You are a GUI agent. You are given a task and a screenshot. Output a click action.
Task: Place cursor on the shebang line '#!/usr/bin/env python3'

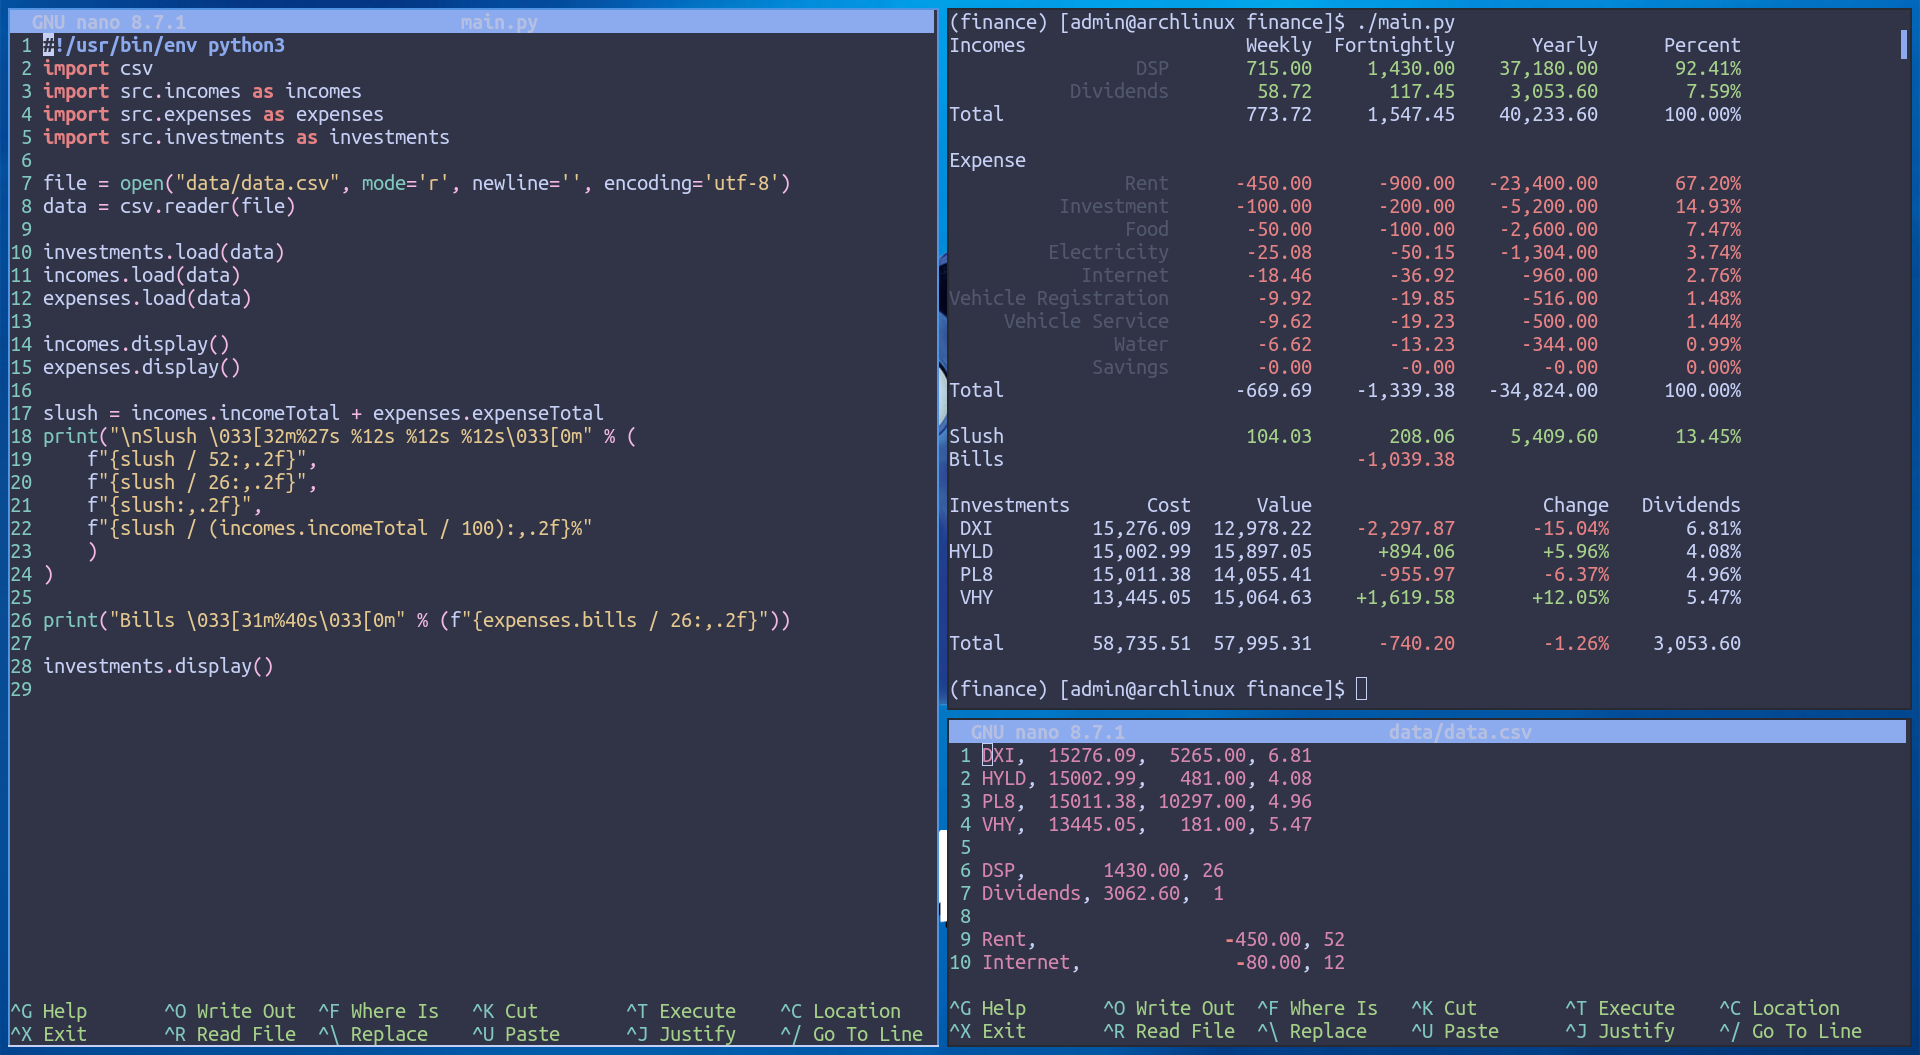point(164,45)
